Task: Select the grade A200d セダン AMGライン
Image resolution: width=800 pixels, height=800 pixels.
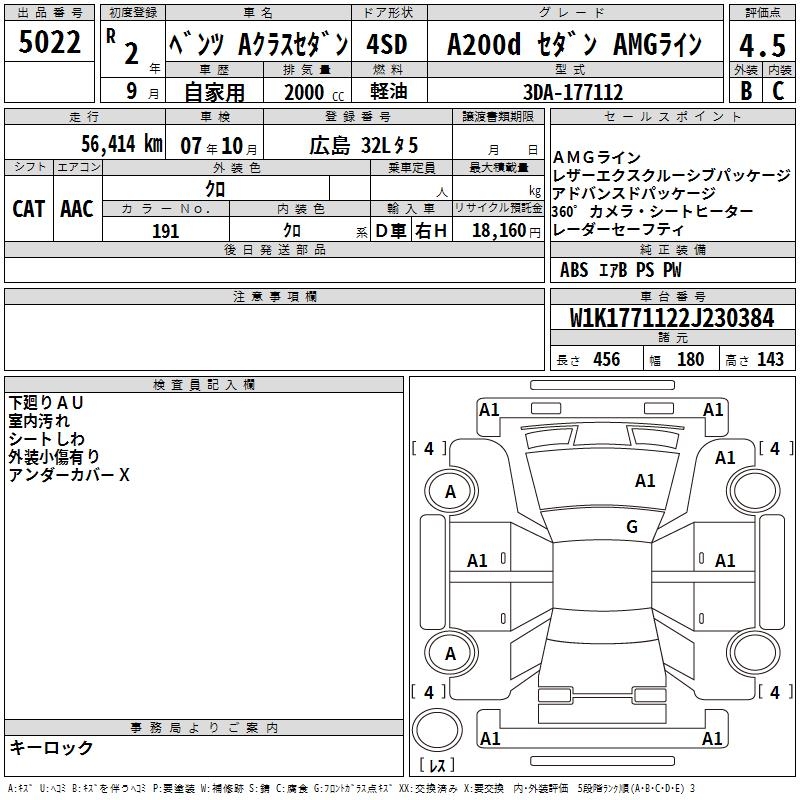Action: point(573,44)
